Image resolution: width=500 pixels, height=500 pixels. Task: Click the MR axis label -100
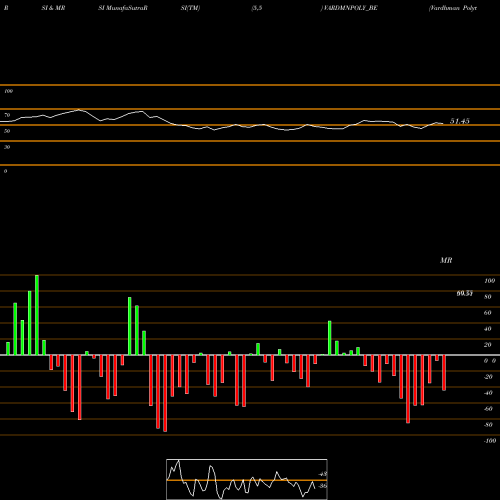coord(490,441)
